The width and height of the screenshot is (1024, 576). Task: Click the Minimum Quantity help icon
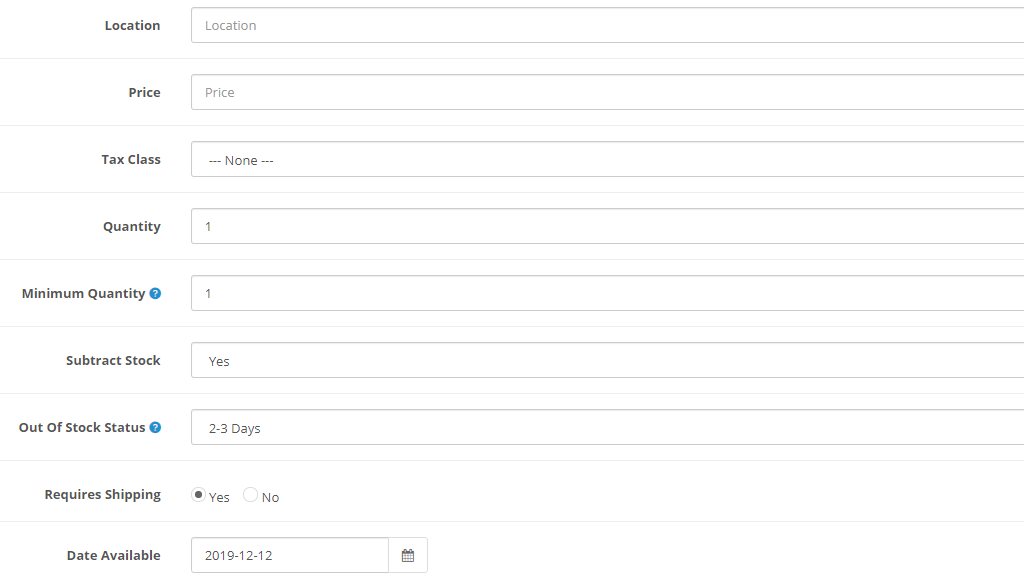coord(156,293)
